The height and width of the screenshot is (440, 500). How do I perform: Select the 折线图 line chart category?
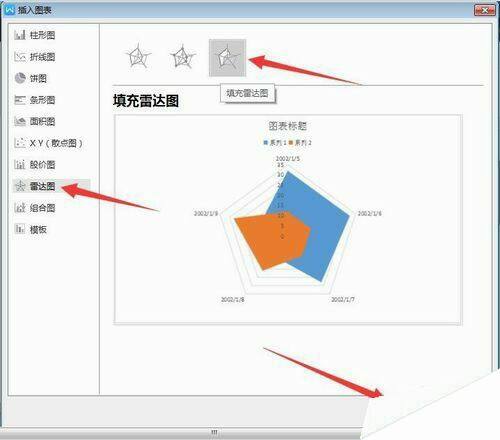click(35, 57)
